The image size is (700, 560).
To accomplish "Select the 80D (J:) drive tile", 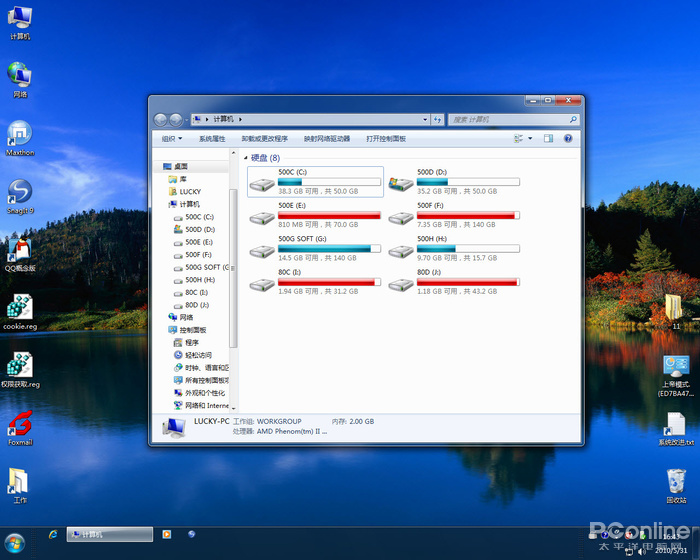I will (x=454, y=282).
